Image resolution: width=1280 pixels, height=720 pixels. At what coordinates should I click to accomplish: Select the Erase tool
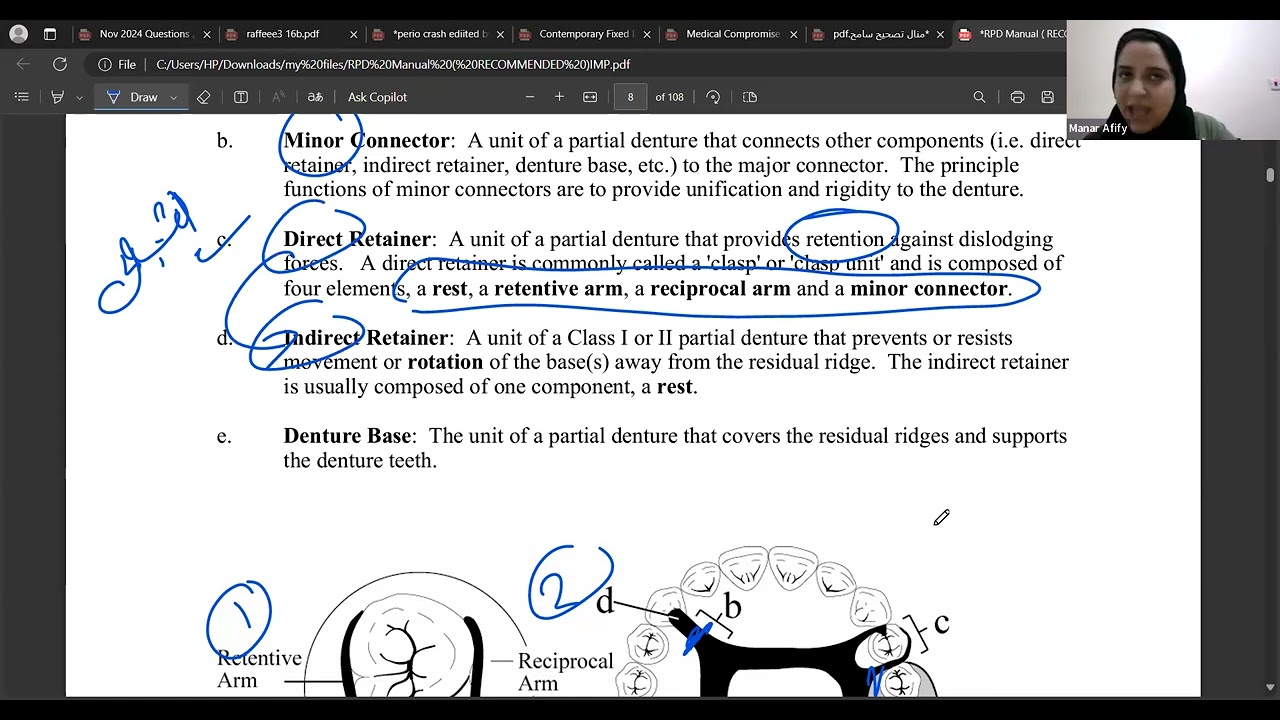point(203,97)
